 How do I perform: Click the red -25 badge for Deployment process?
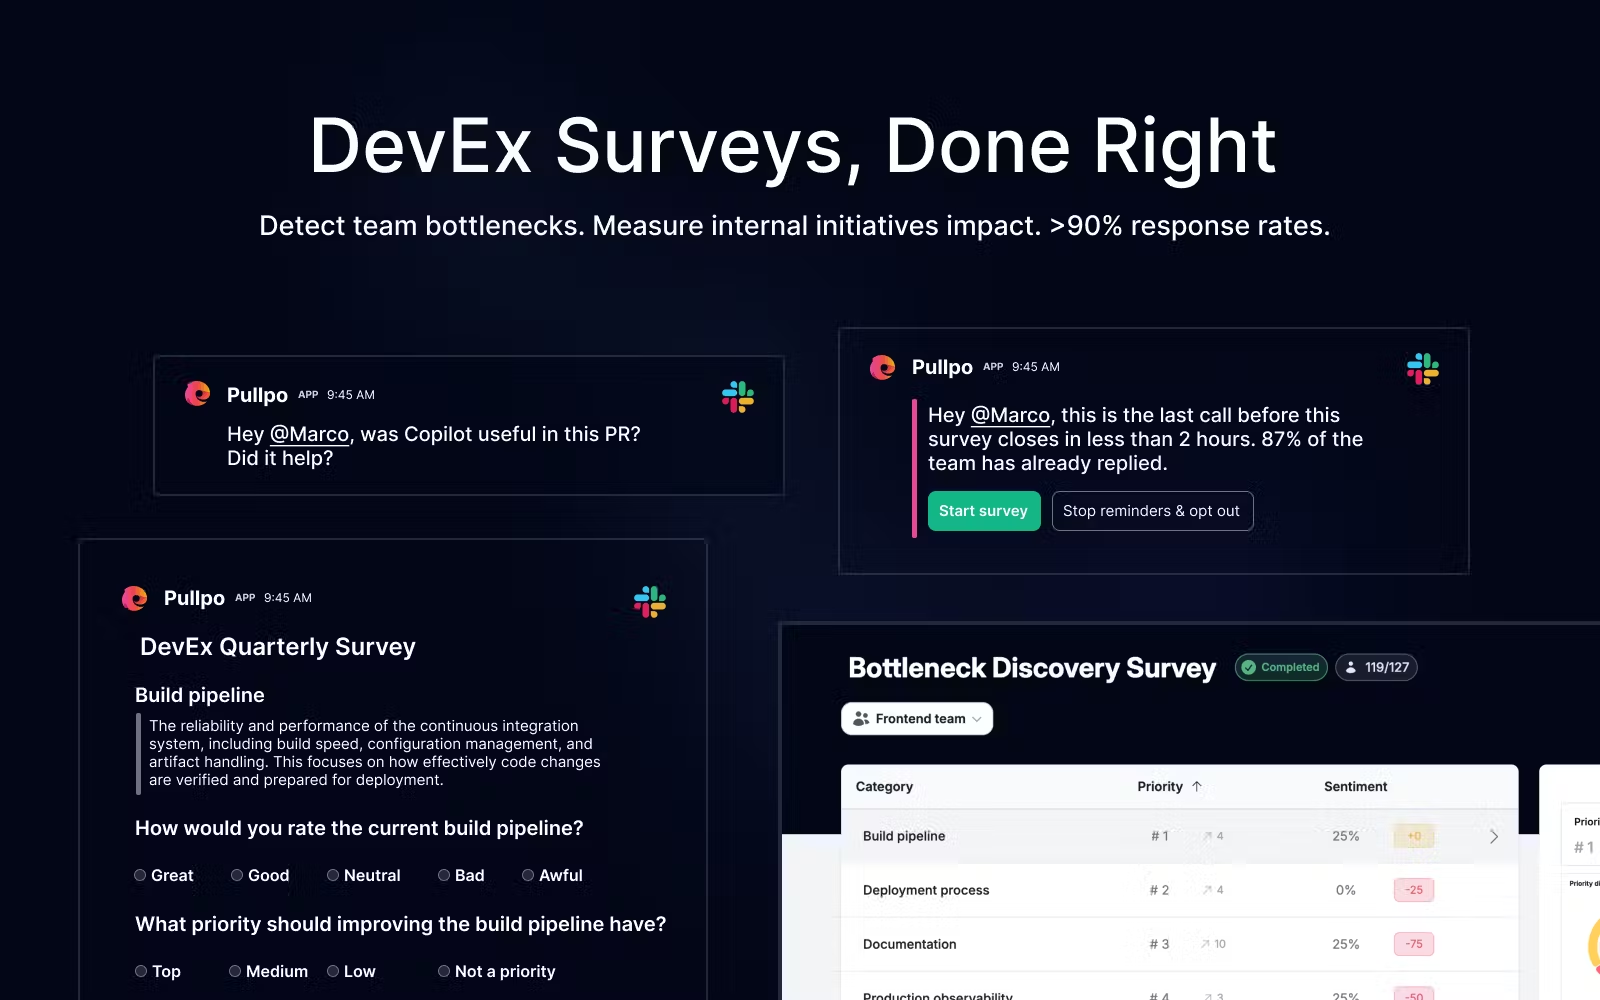(1414, 890)
